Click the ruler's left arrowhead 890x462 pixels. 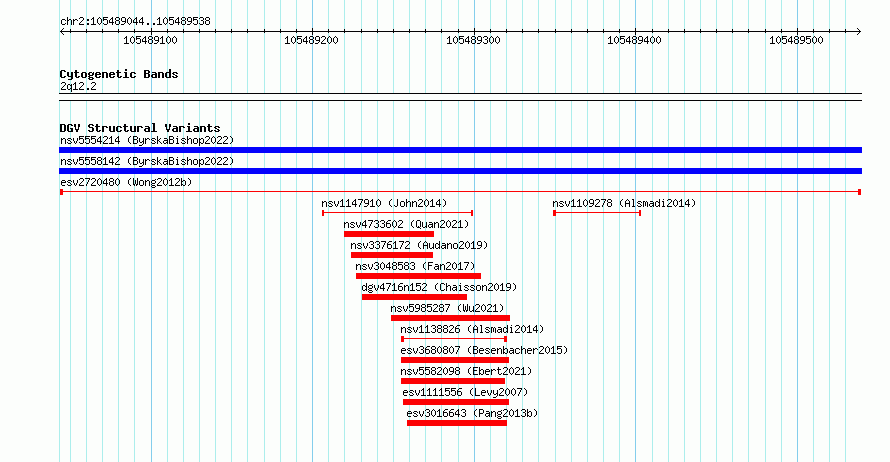(62, 32)
